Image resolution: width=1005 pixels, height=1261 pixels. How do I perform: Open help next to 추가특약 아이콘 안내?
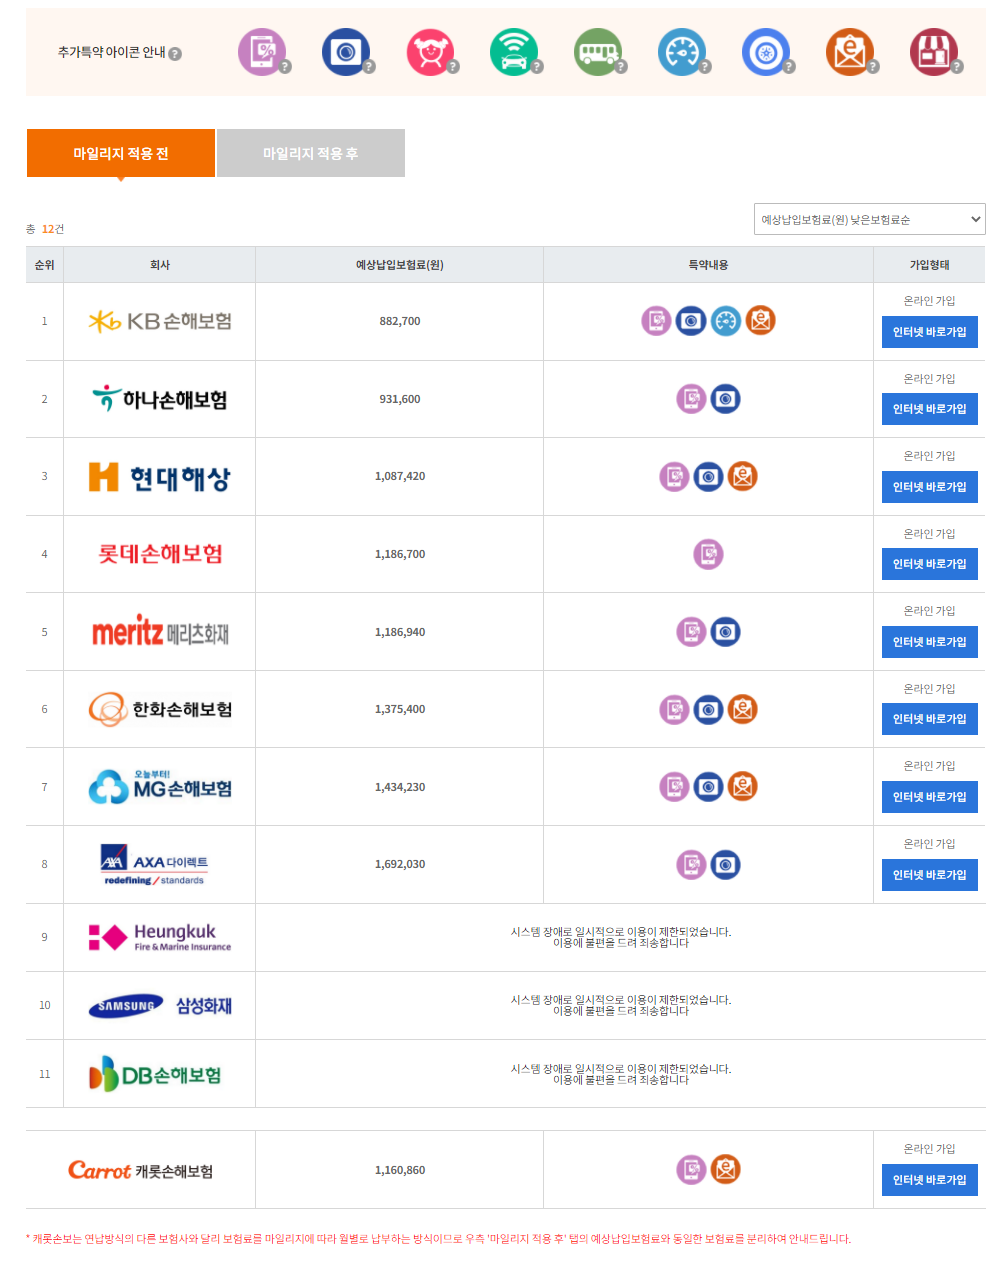pyautogui.click(x=175, y=54)
